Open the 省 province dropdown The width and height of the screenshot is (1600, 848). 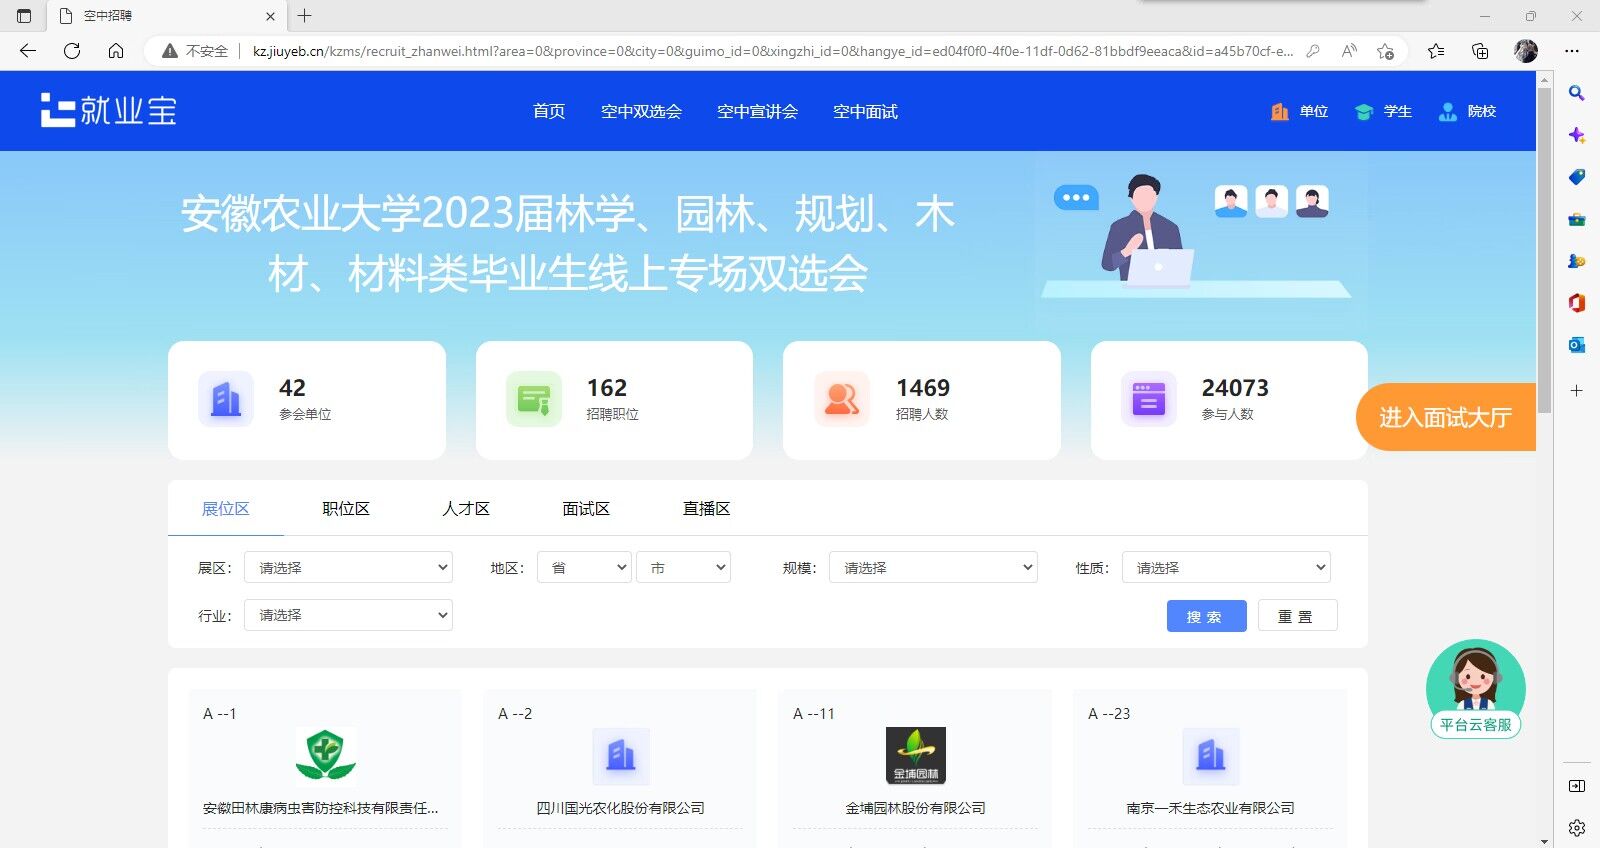click(x=584, y=567)
